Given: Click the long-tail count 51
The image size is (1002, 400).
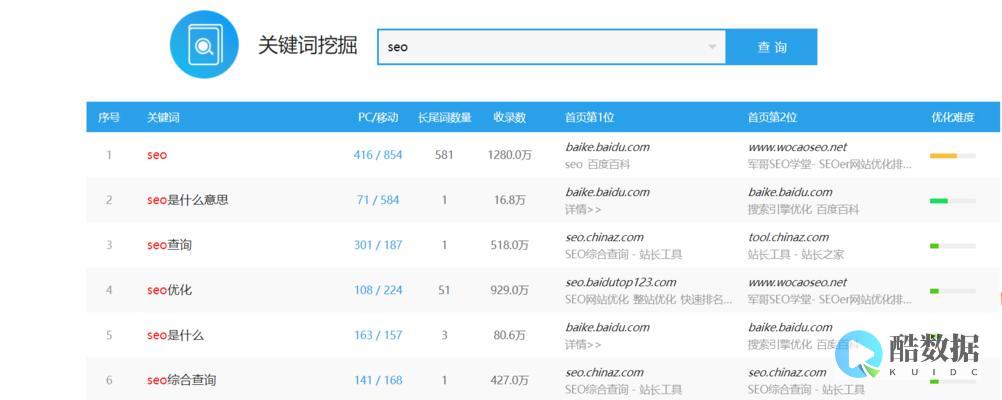Looking at the screenshot, I should [x=443, y=290].
